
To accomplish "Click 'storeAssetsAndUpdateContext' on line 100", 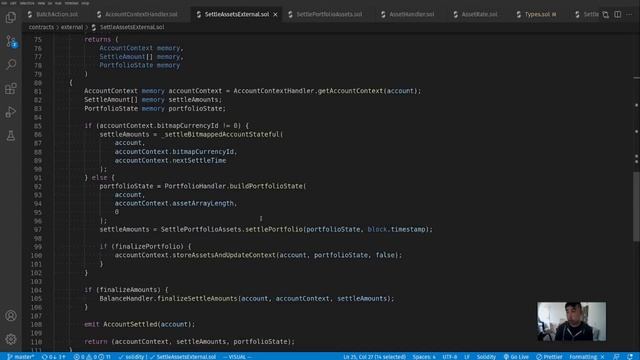I will [224, 255].
